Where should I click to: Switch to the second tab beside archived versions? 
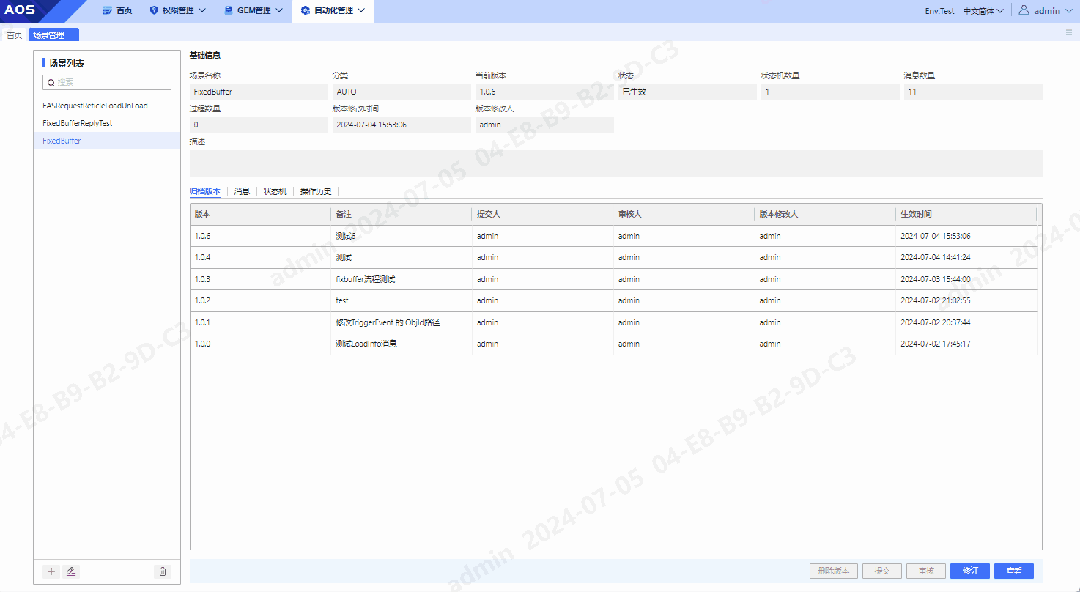click(241, 190)
